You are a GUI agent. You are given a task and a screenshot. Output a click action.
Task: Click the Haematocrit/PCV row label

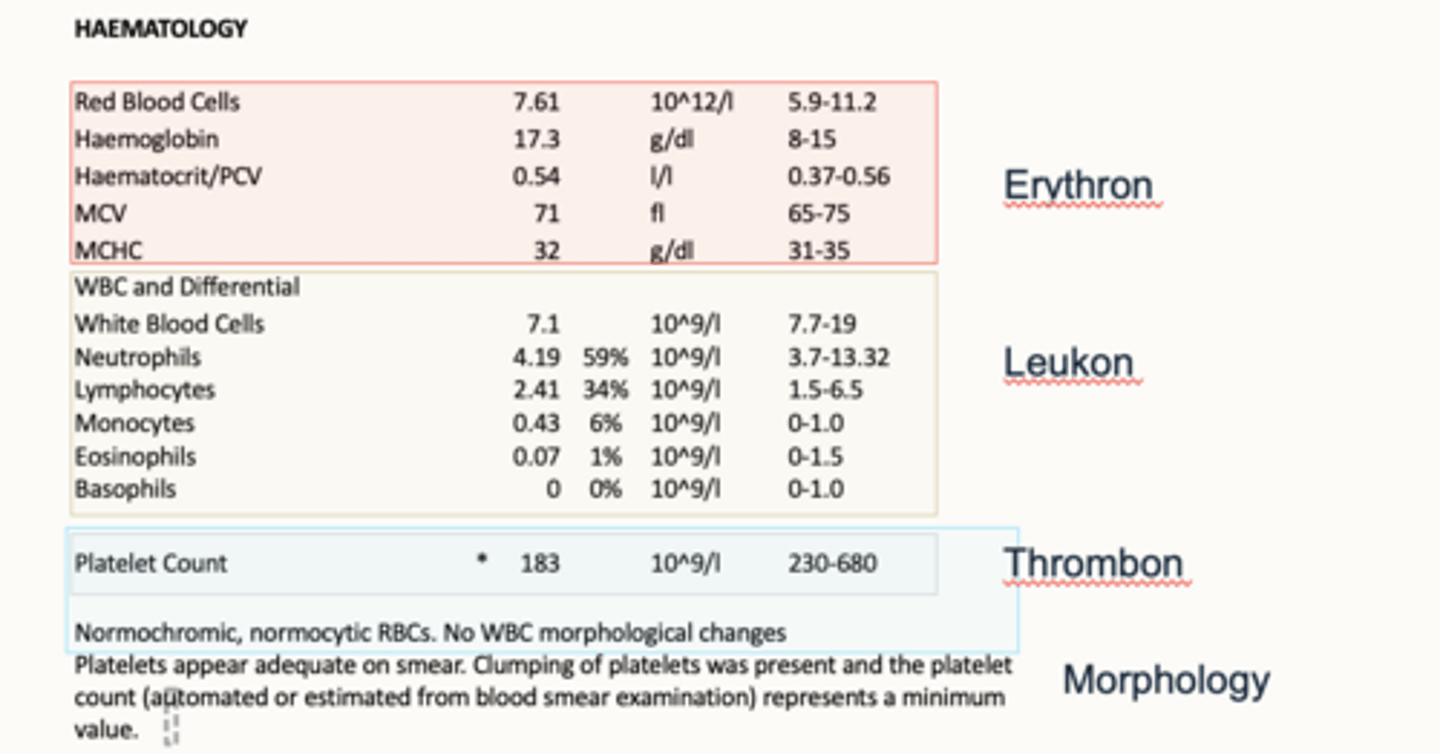[x=169, y=176]
